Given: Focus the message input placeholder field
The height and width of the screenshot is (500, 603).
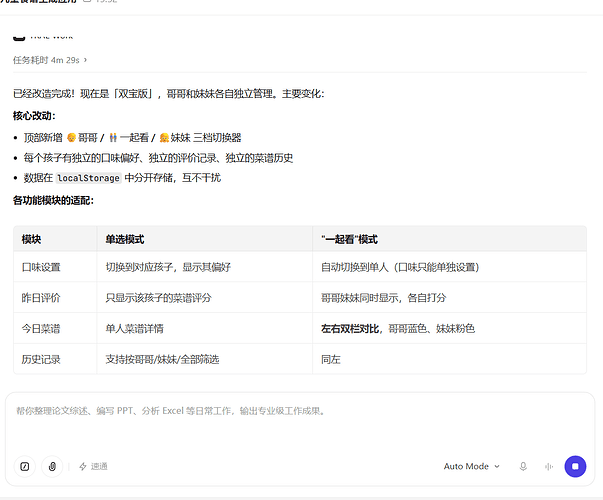Looking at the screenshot, I should [300, 411].
